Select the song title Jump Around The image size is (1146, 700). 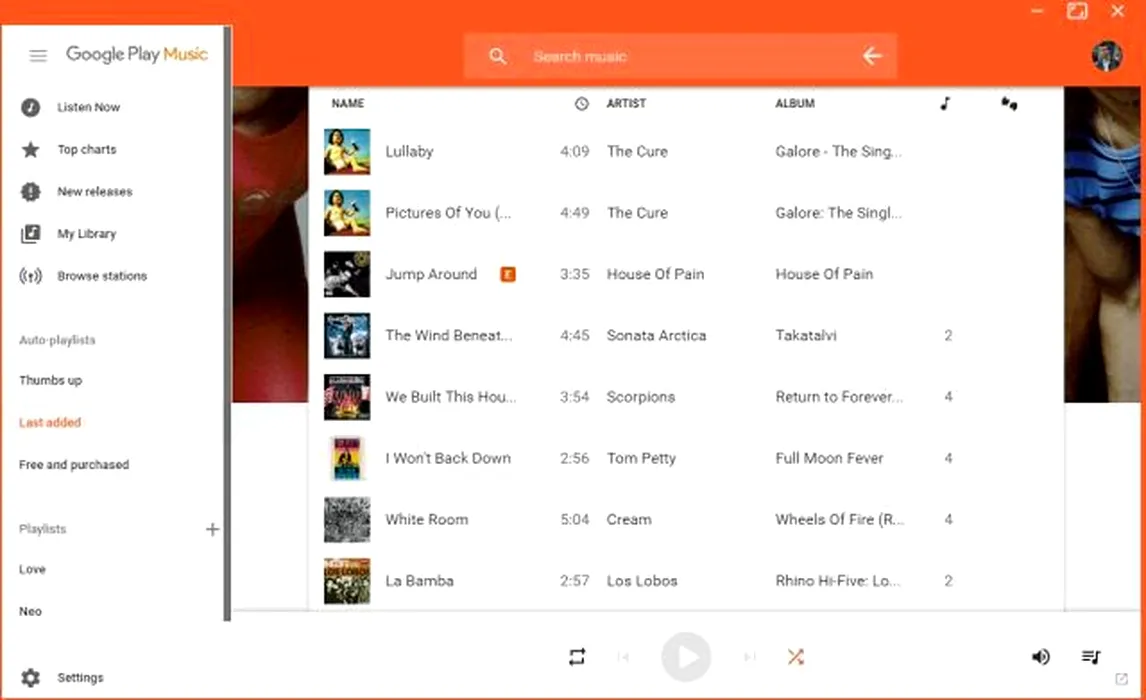(x=431, y=274)
